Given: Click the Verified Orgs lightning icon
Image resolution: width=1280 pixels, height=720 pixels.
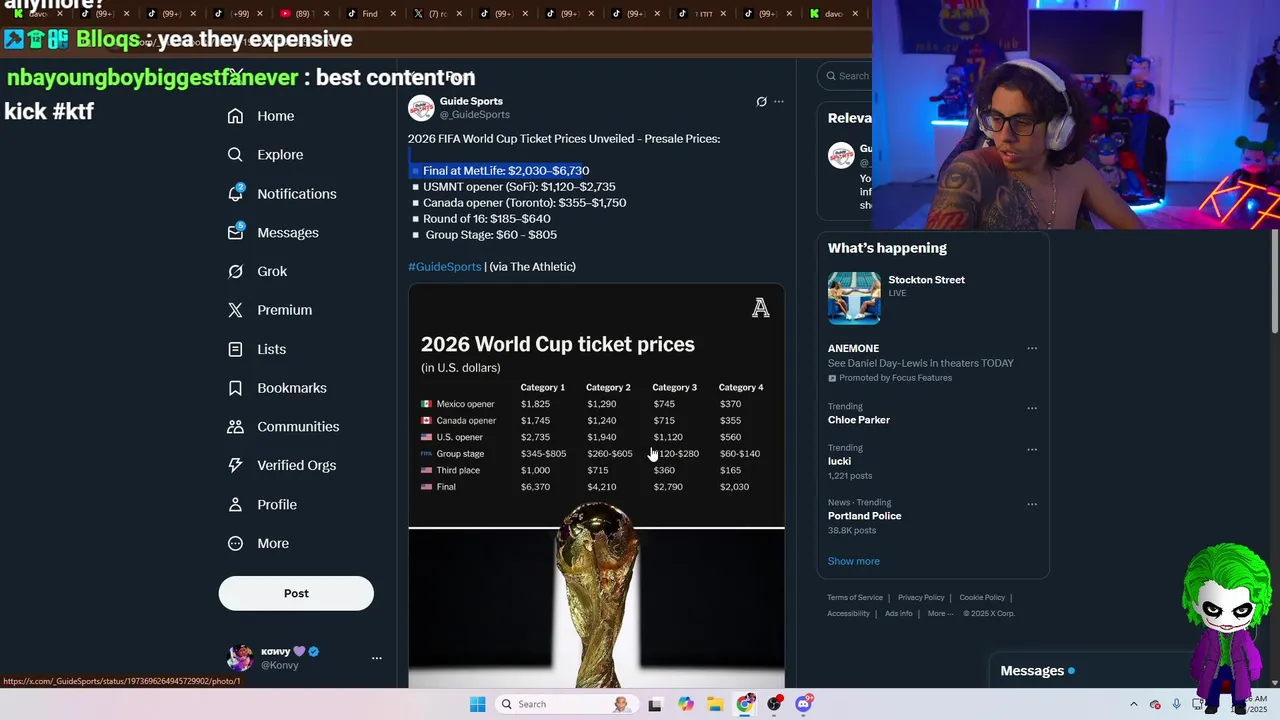Looking at the screenshot, I should (235, 465).
